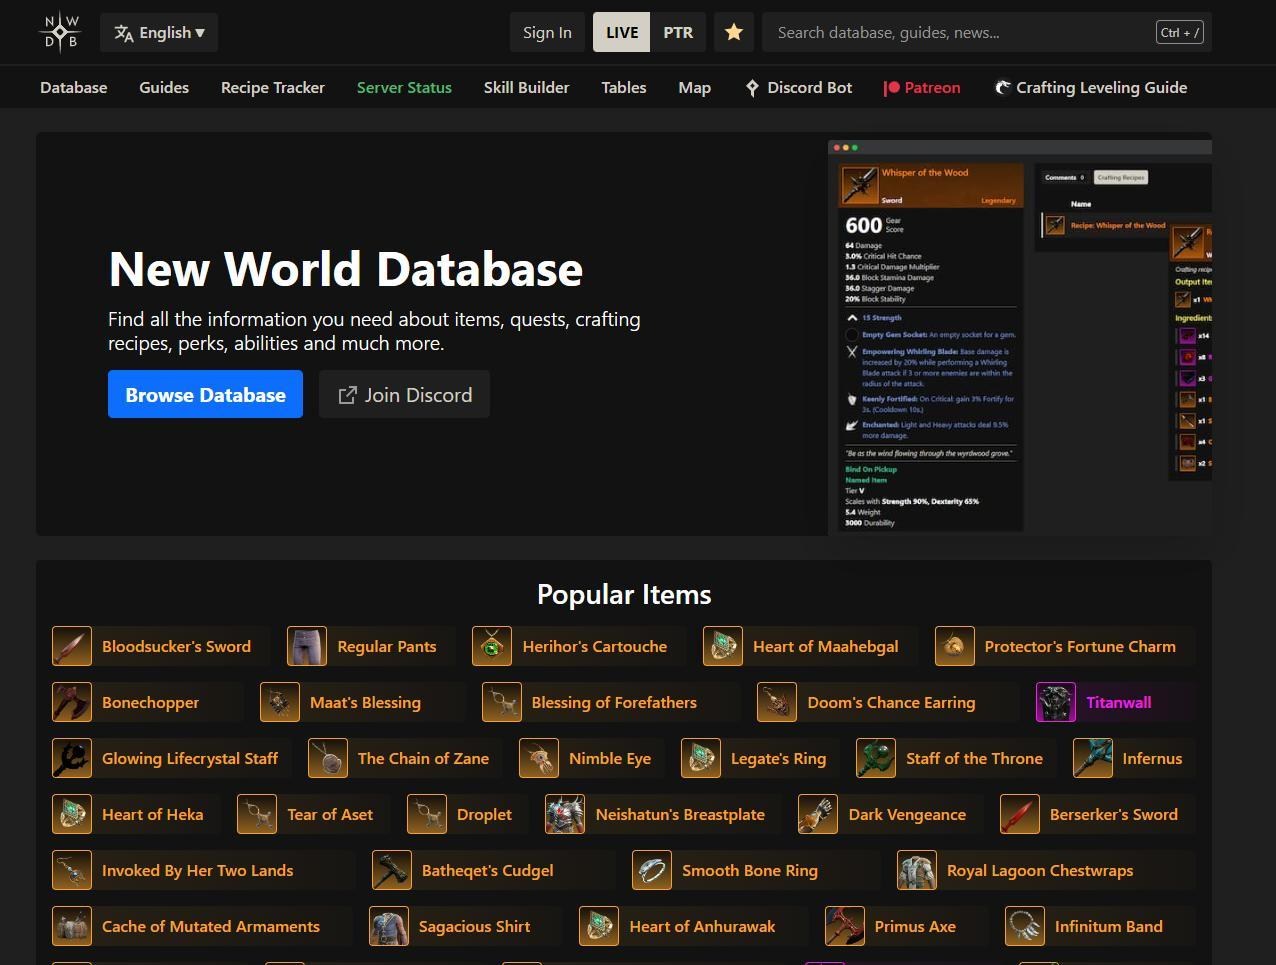Click the NWDB compass logo
The width and height of the screenshot is (1276, 965).
61,32
